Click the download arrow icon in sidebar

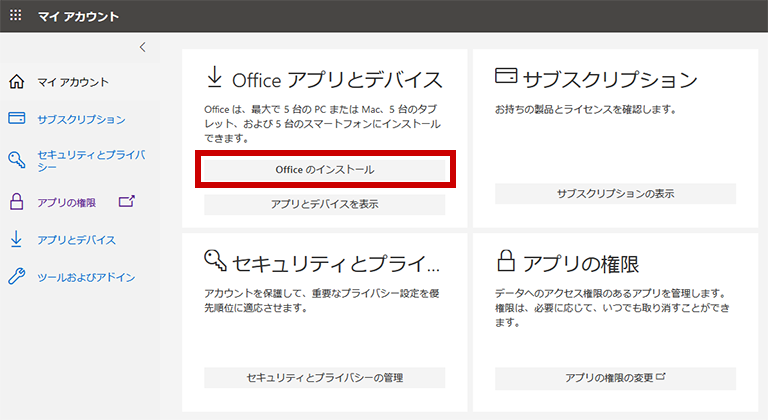click(16, 239)
